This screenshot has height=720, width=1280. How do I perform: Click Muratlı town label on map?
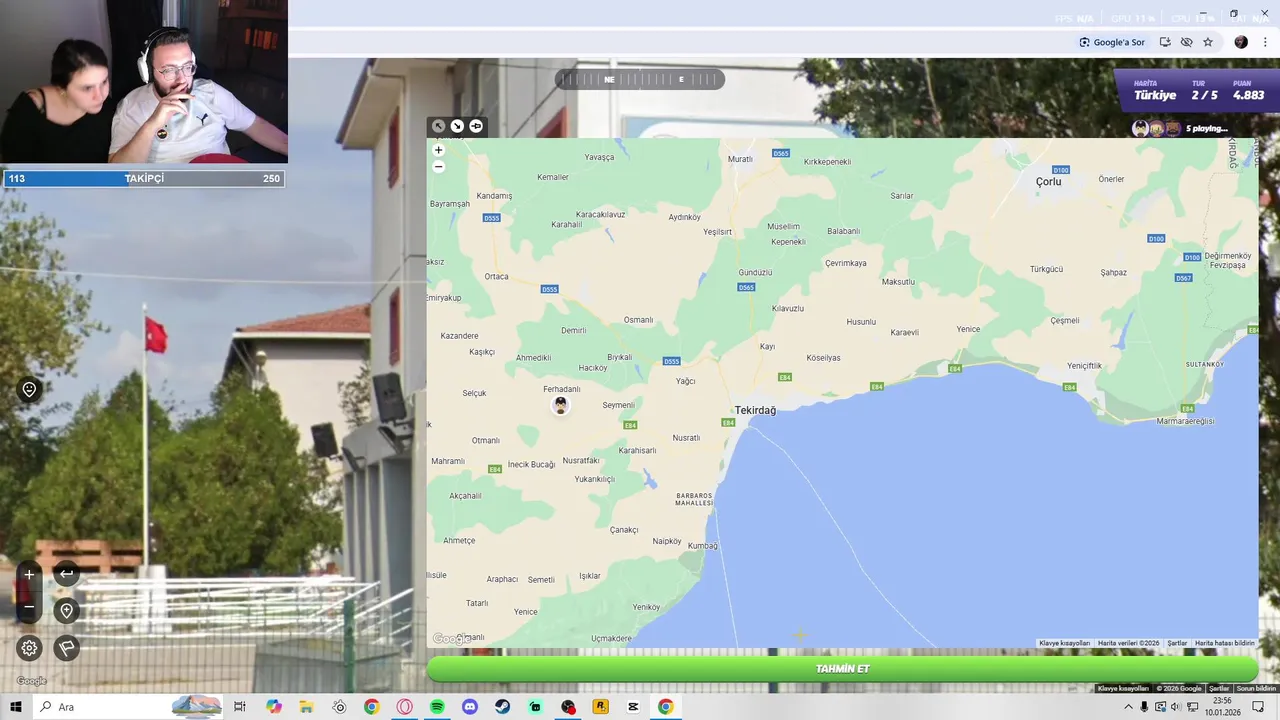tap(740, 159)
